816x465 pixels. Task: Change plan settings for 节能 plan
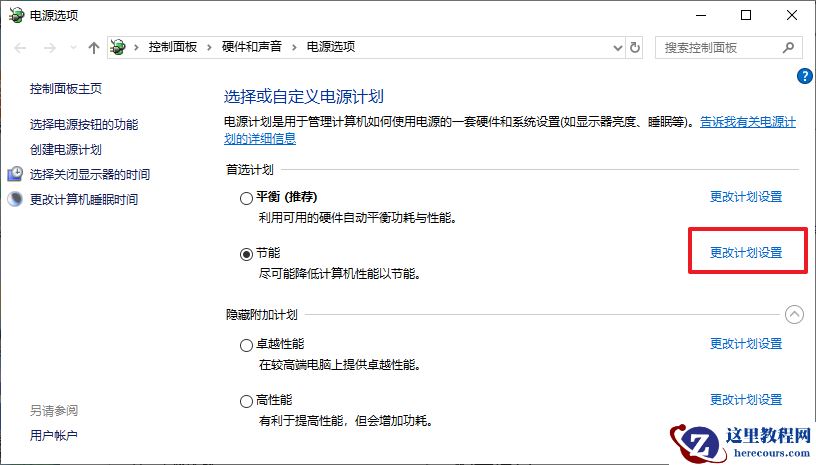pos(746,253)
